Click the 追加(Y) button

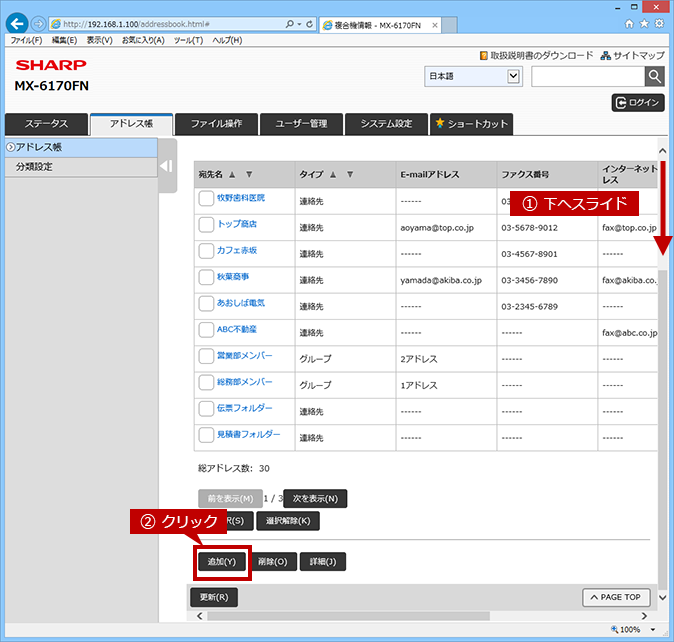point(222,562)
